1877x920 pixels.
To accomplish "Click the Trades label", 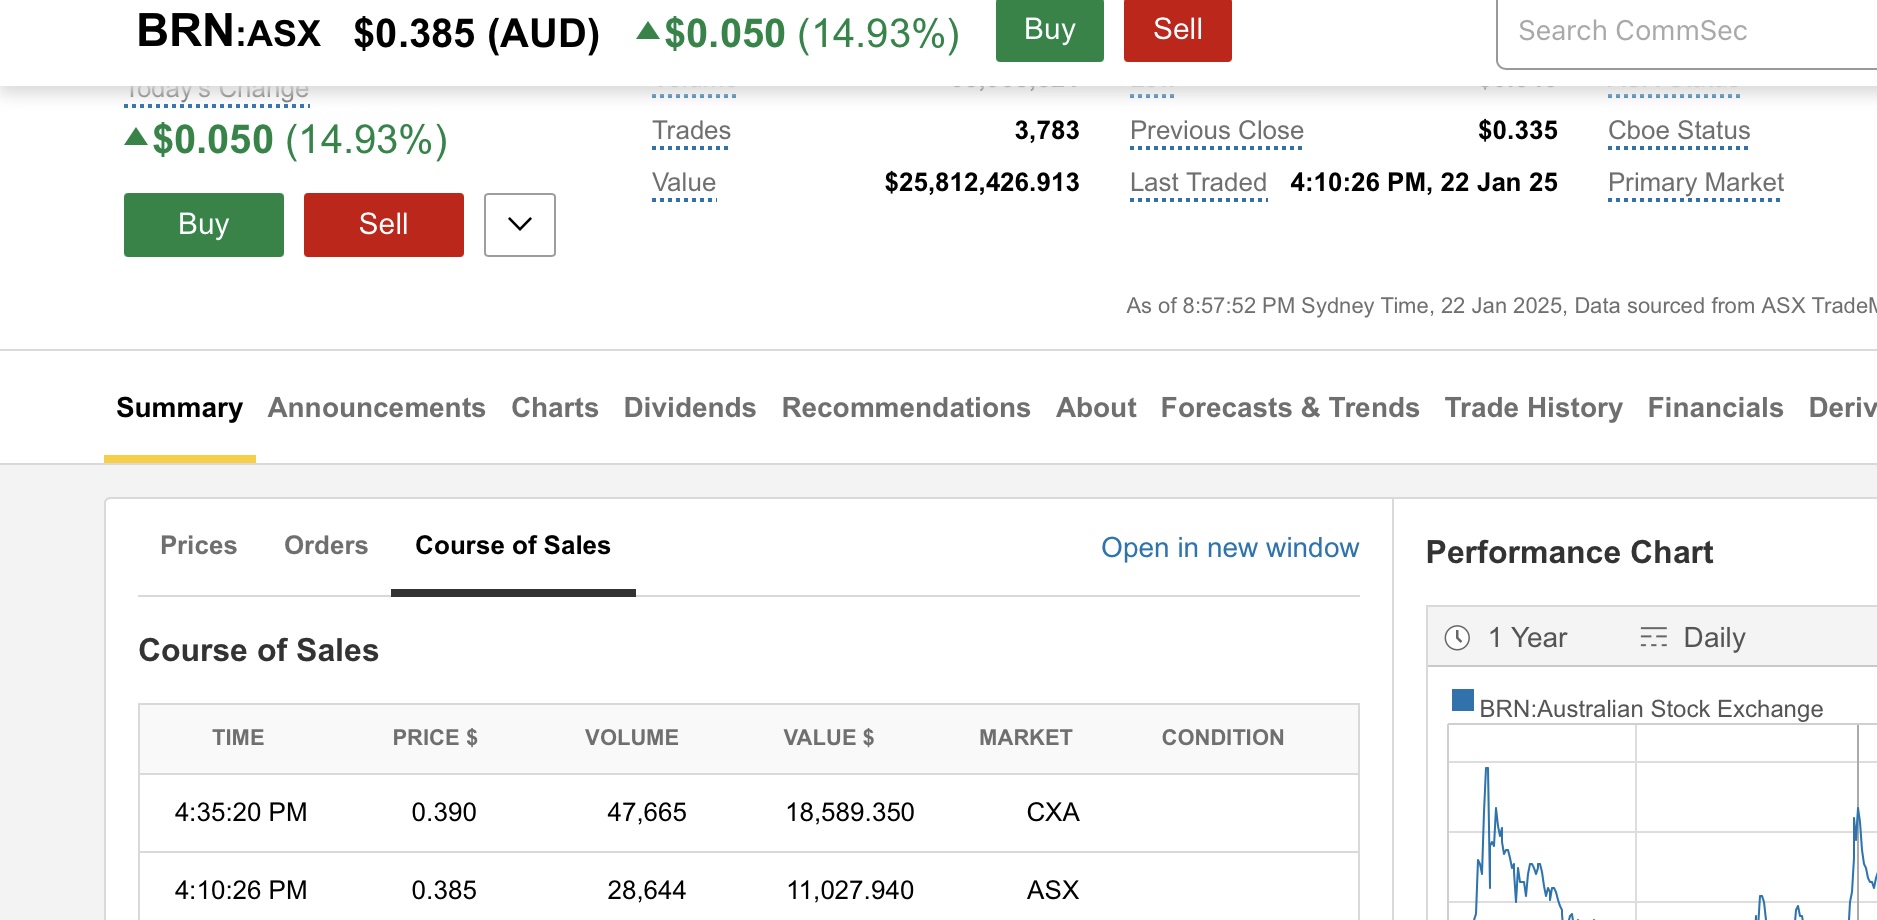I will click(x=691, y=131).
